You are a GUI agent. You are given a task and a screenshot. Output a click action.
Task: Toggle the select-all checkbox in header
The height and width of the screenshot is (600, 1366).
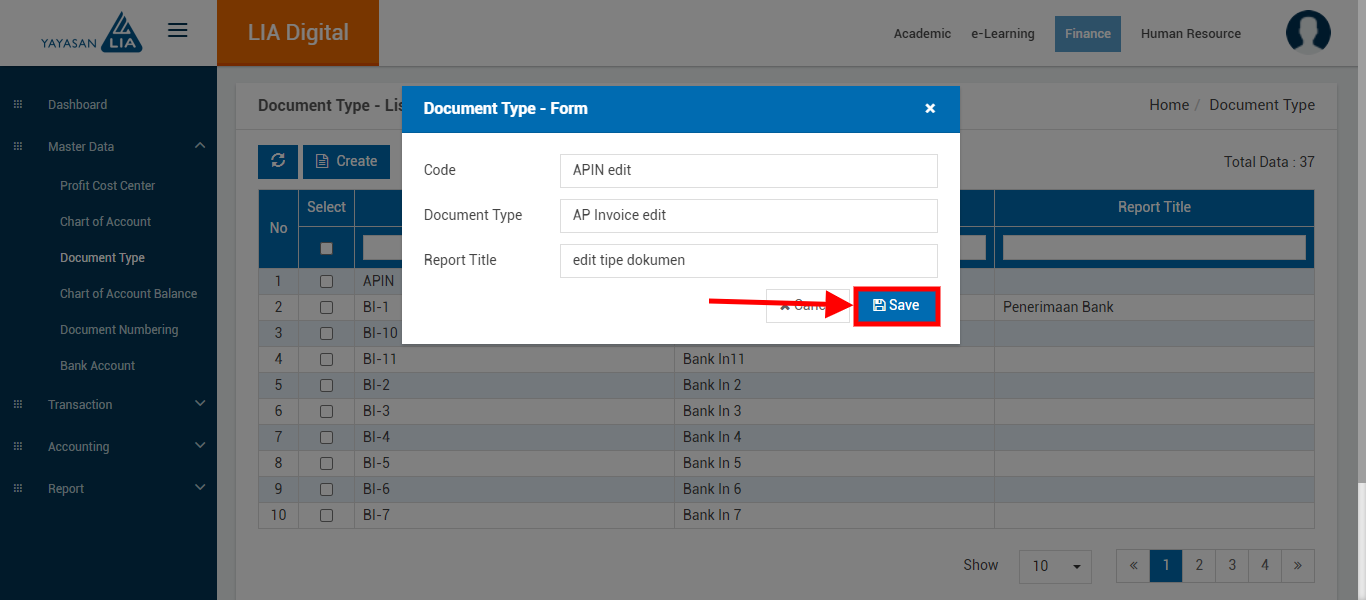point(326,248)
